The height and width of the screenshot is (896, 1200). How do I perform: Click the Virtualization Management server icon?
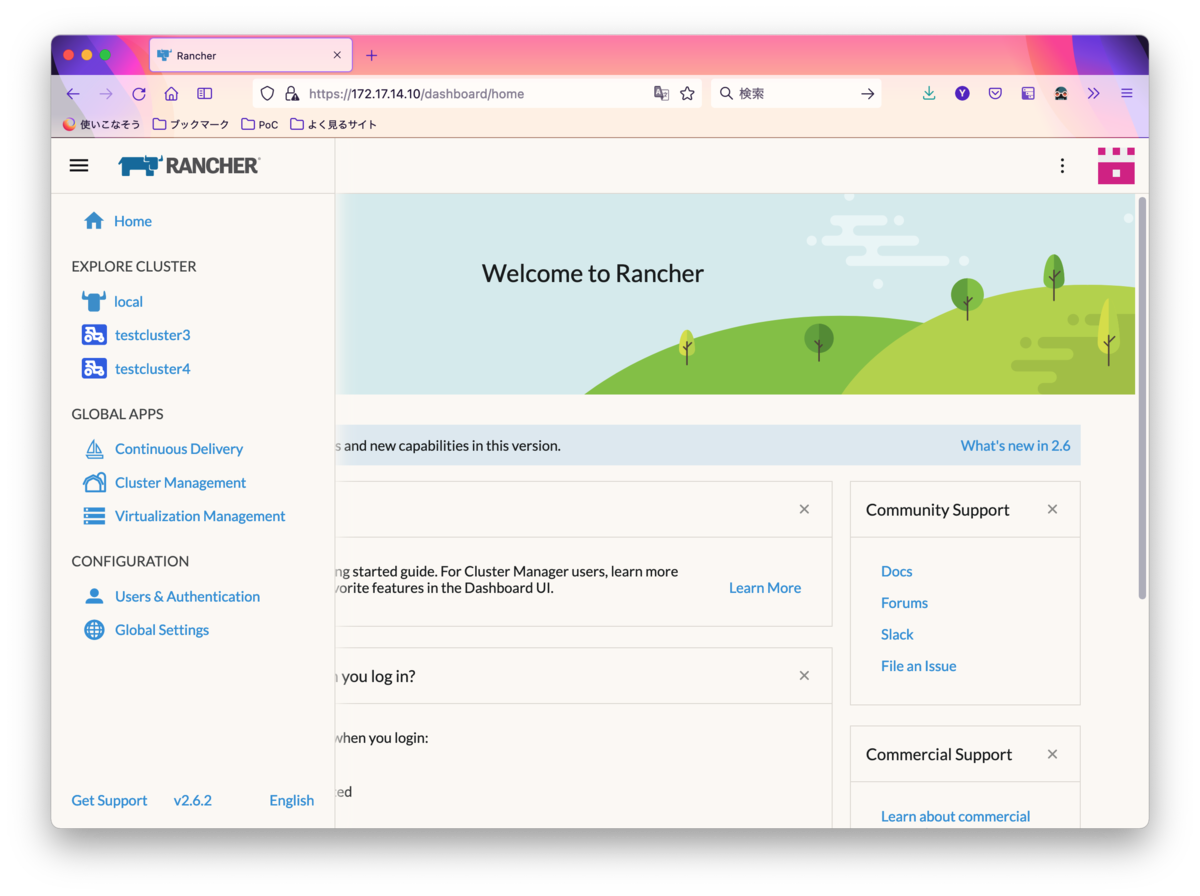(x=94, y=516)
